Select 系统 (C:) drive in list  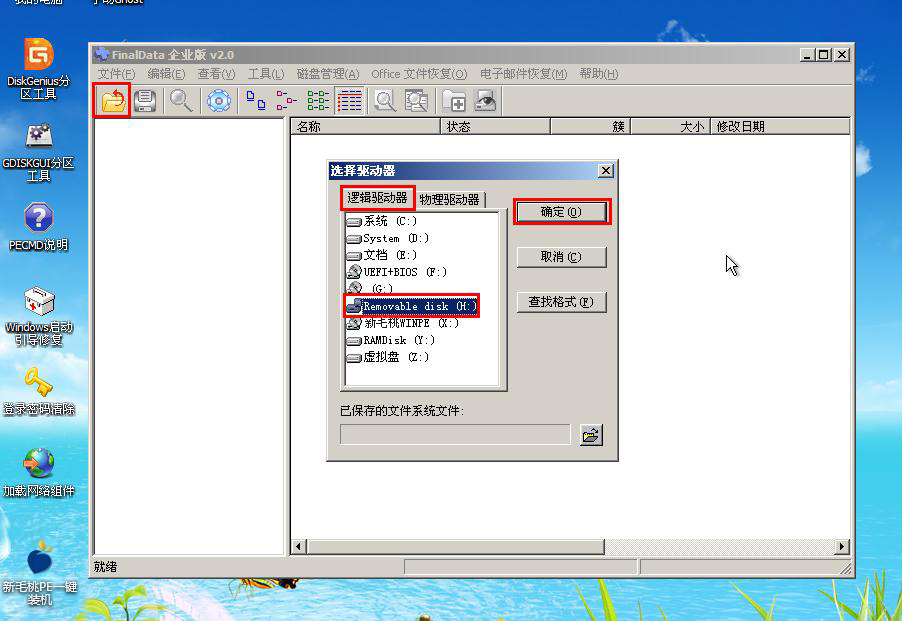(382, 221)
